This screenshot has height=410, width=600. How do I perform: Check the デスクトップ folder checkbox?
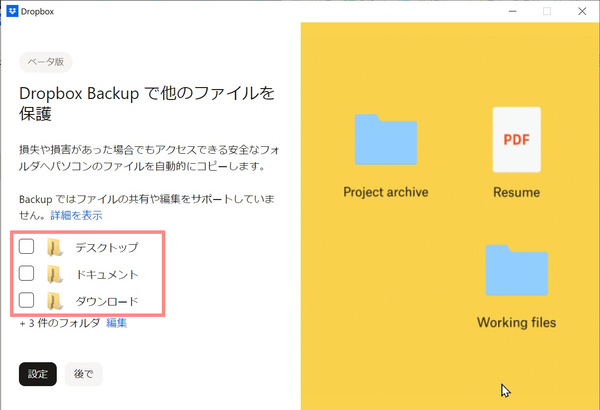click(26, 247)
